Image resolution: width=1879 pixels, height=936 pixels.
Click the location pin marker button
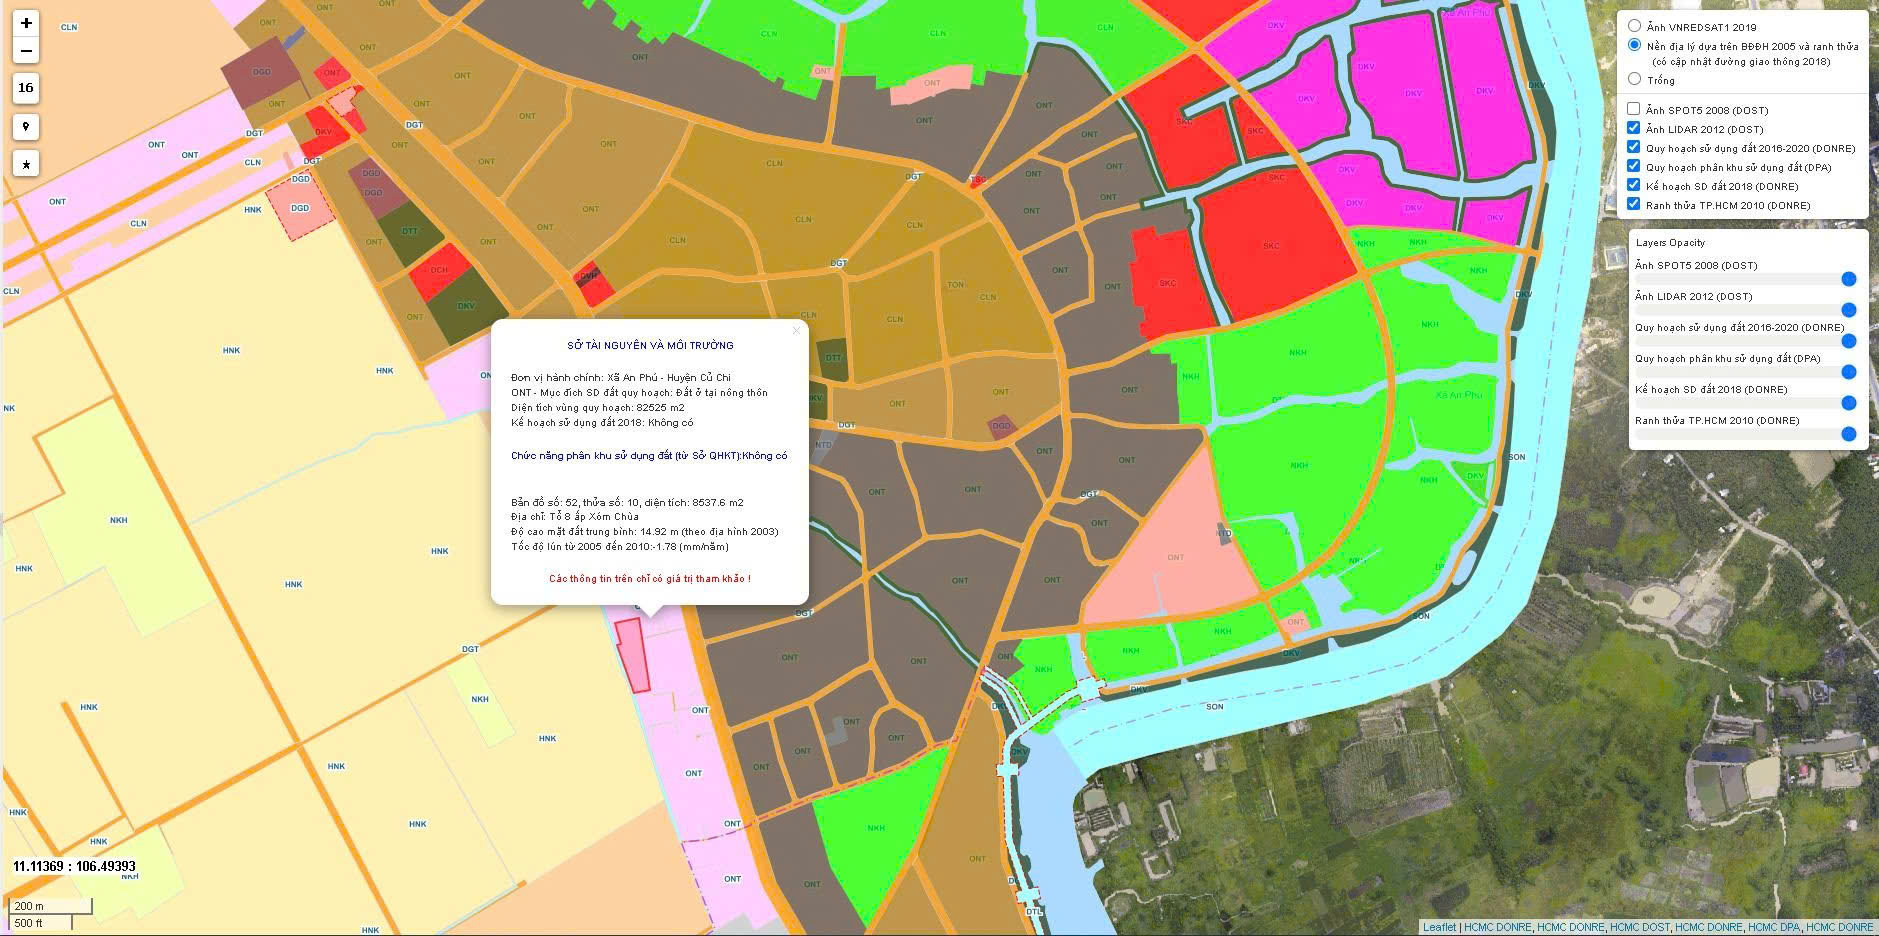point(26,126)
